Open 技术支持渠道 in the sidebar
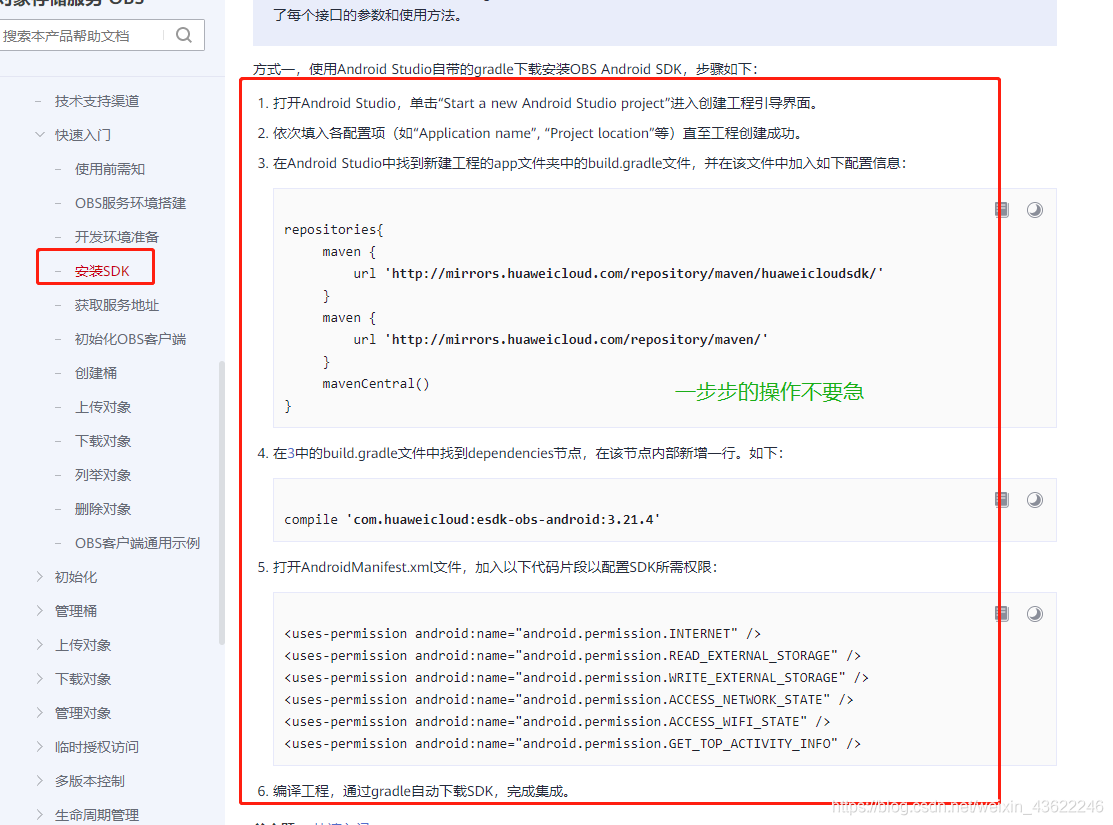 (x=97, y=101)
